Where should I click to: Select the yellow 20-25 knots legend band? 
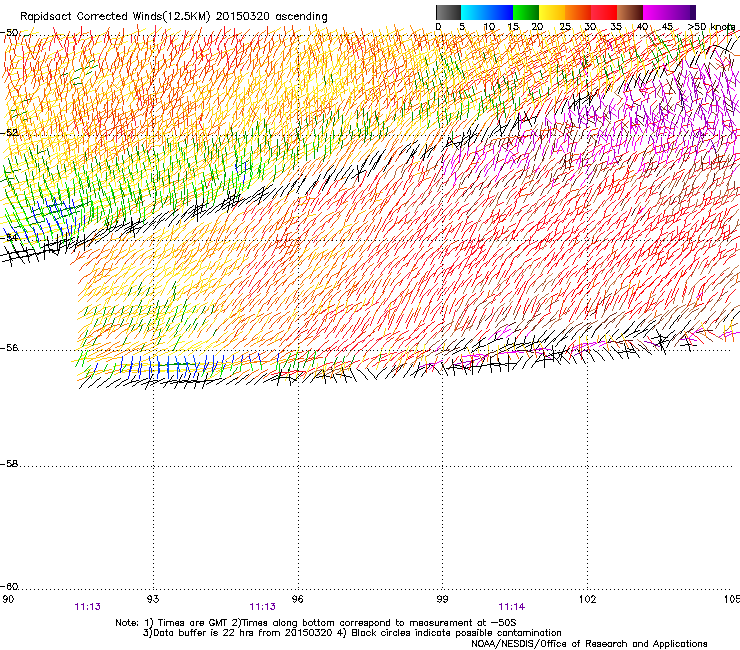tap(552, 12)
